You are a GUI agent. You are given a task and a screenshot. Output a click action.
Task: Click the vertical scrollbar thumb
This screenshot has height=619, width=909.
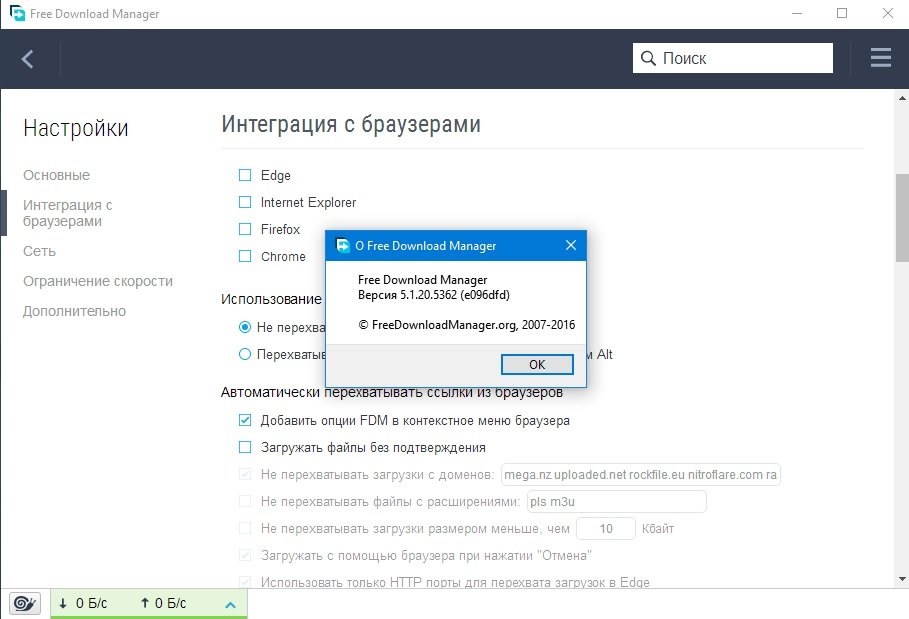pos(902,217)
